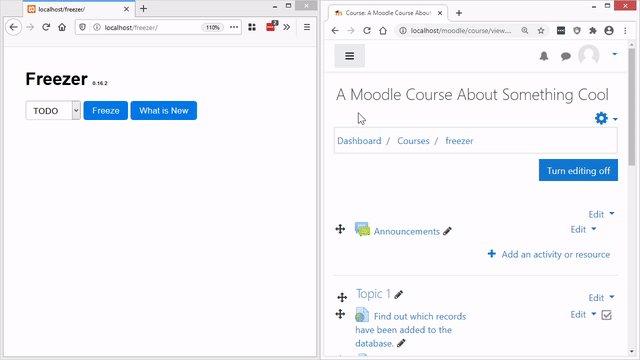
Task: Open the Topic 1 Edit dropdown
Action: pos(601,298)
